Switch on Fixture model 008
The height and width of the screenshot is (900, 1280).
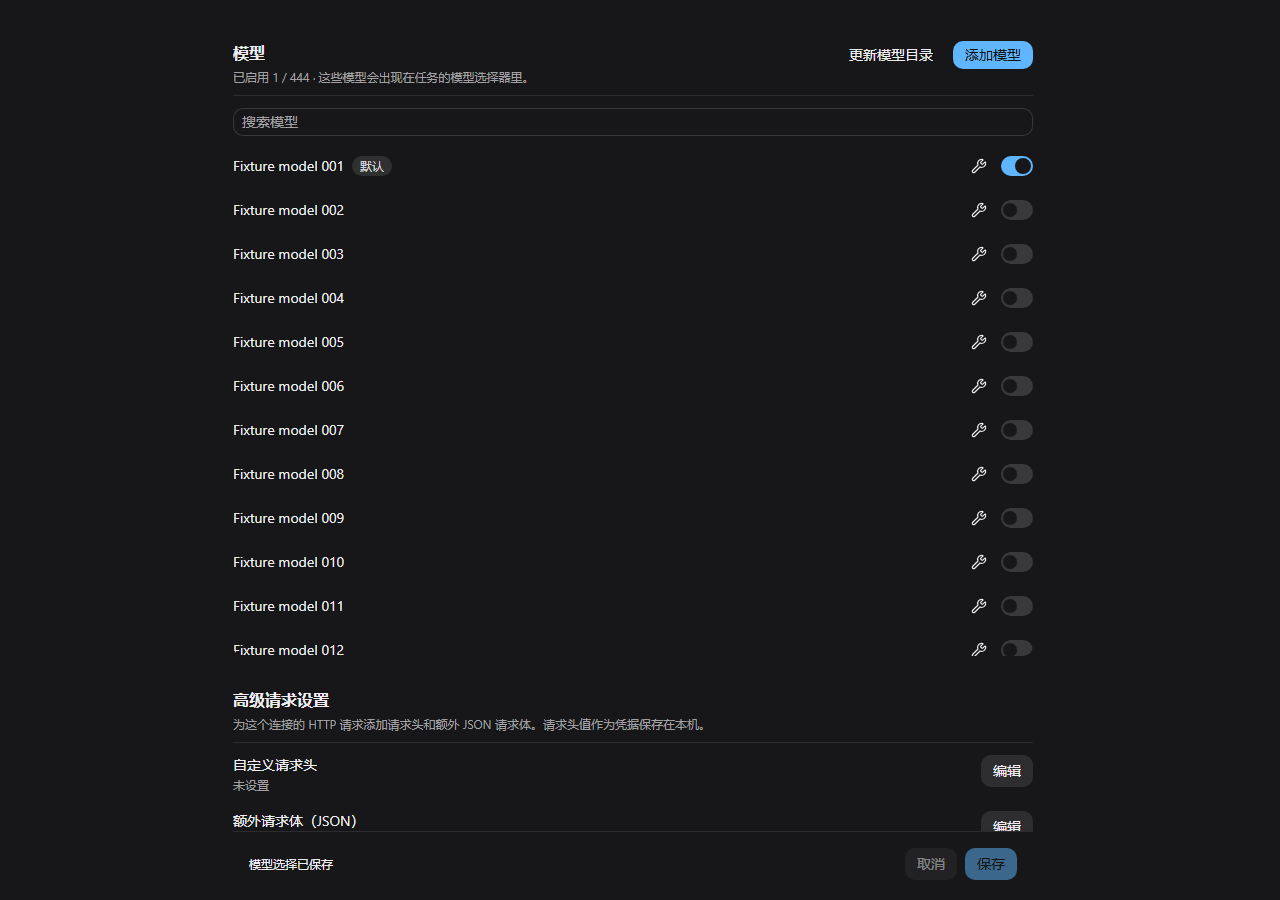point(1017,474)
